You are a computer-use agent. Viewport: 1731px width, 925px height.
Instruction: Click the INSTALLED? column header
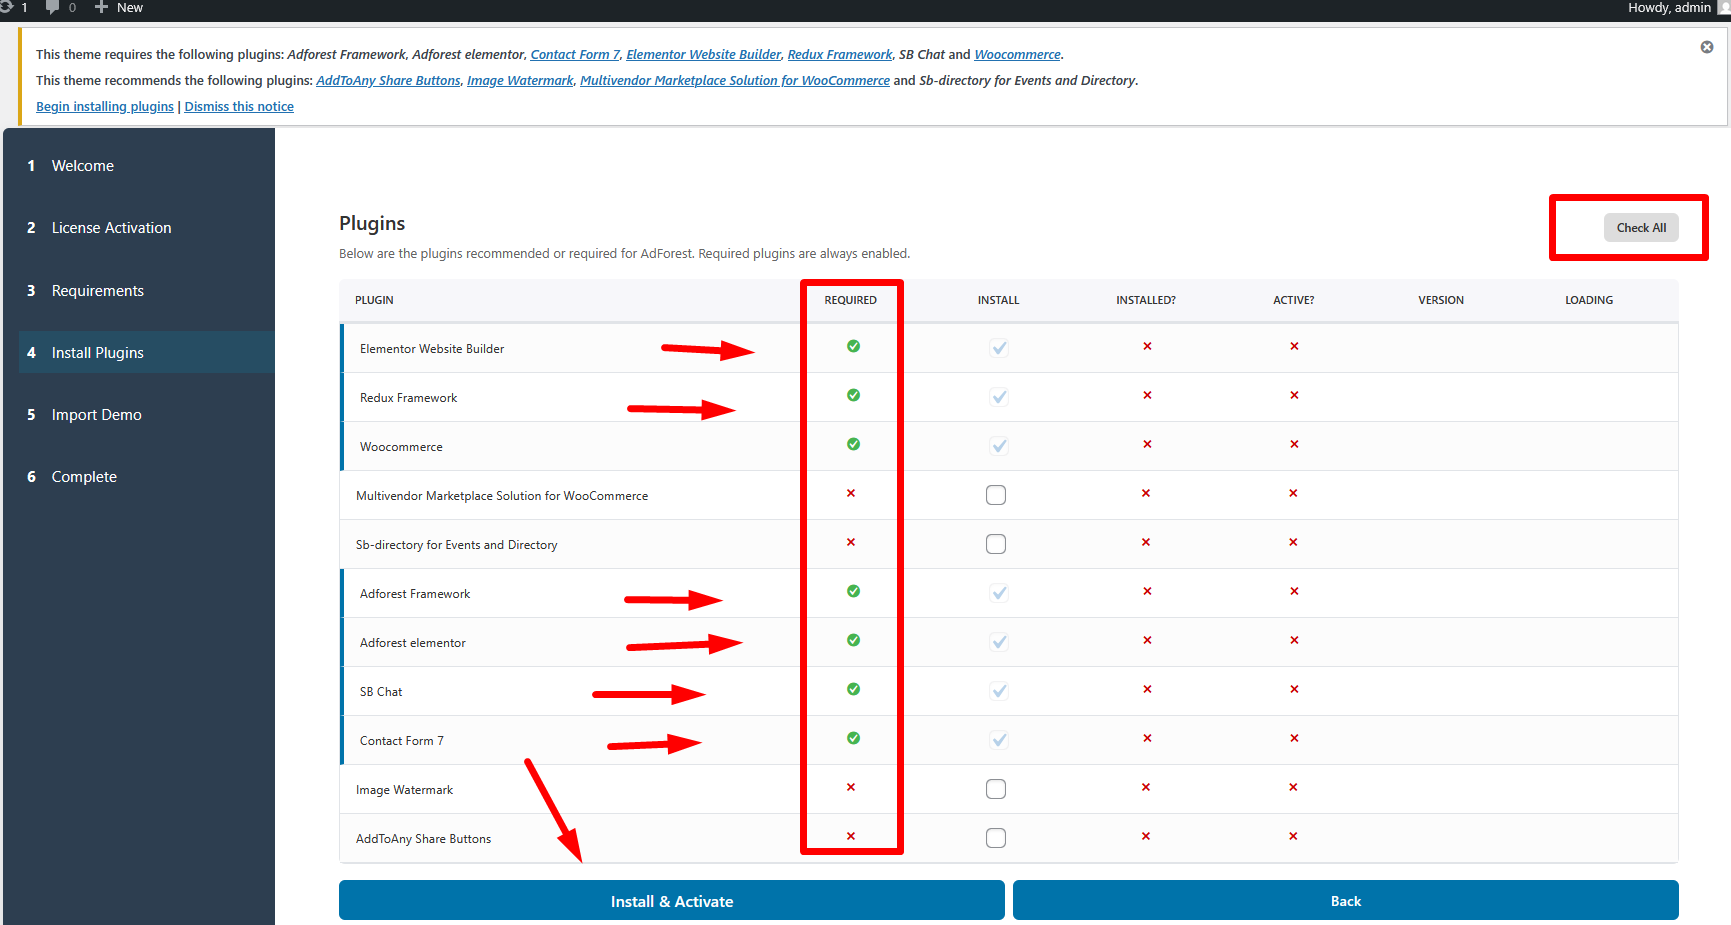pyautogui.click(x=1146, y=300)
